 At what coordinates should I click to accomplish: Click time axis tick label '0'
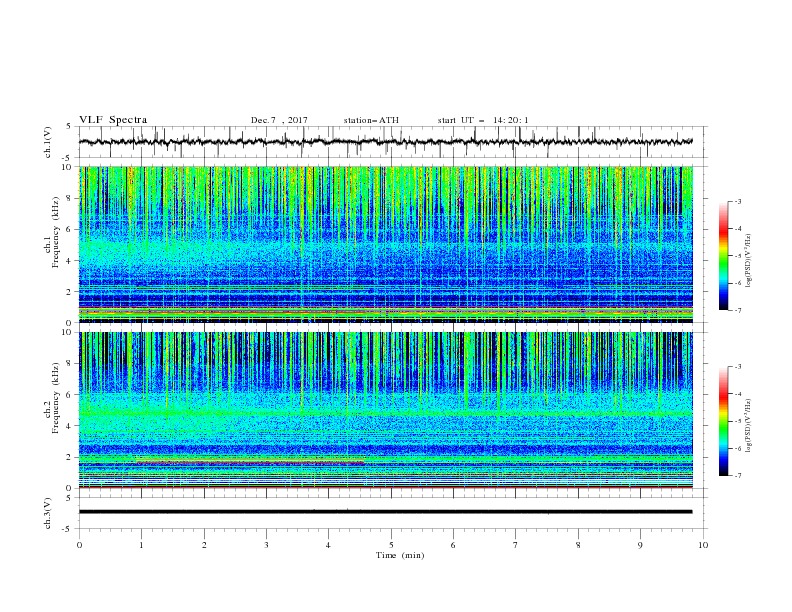pyautogui.click(x=79, y=545)
